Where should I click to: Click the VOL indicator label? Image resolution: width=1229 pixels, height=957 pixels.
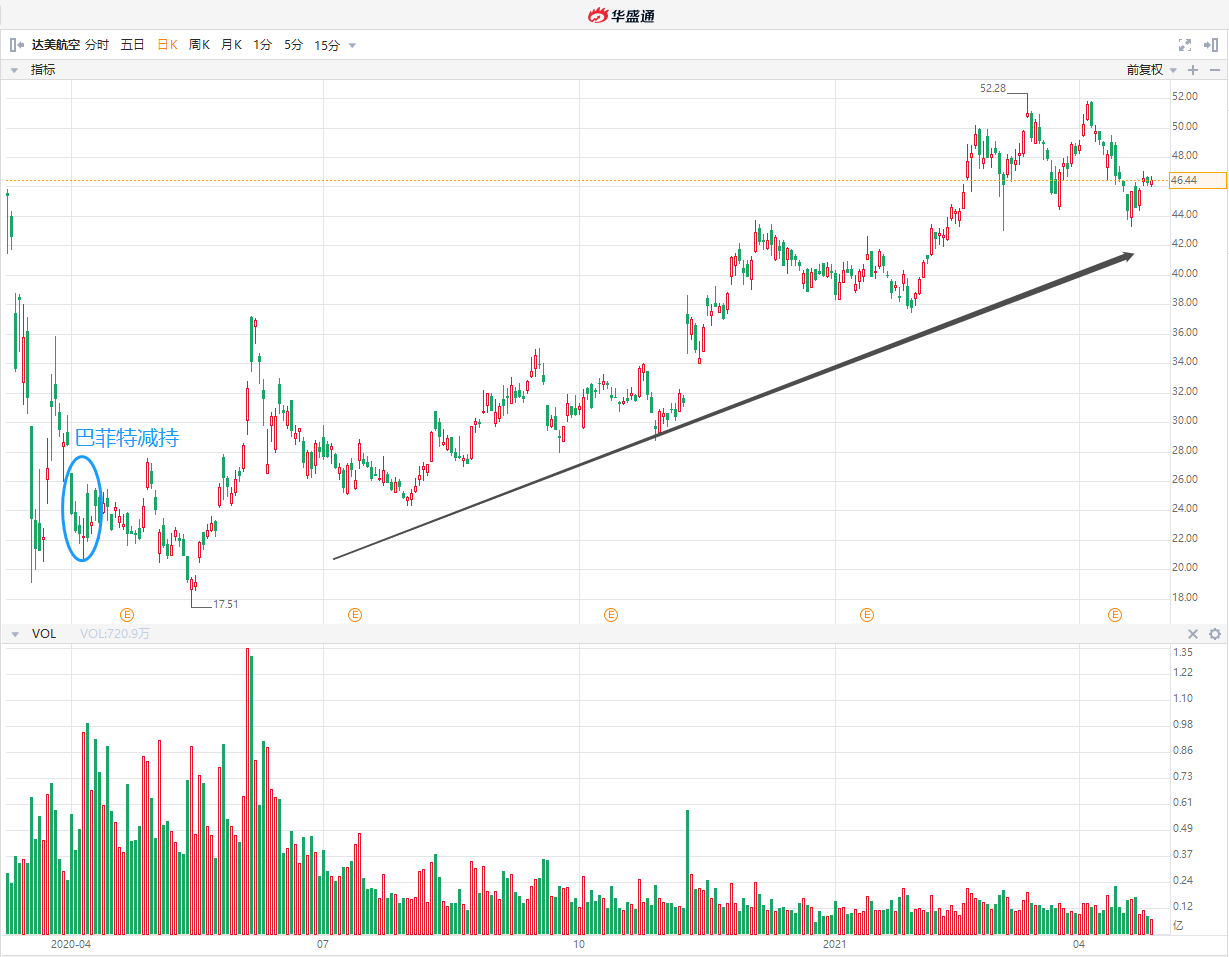44,634
